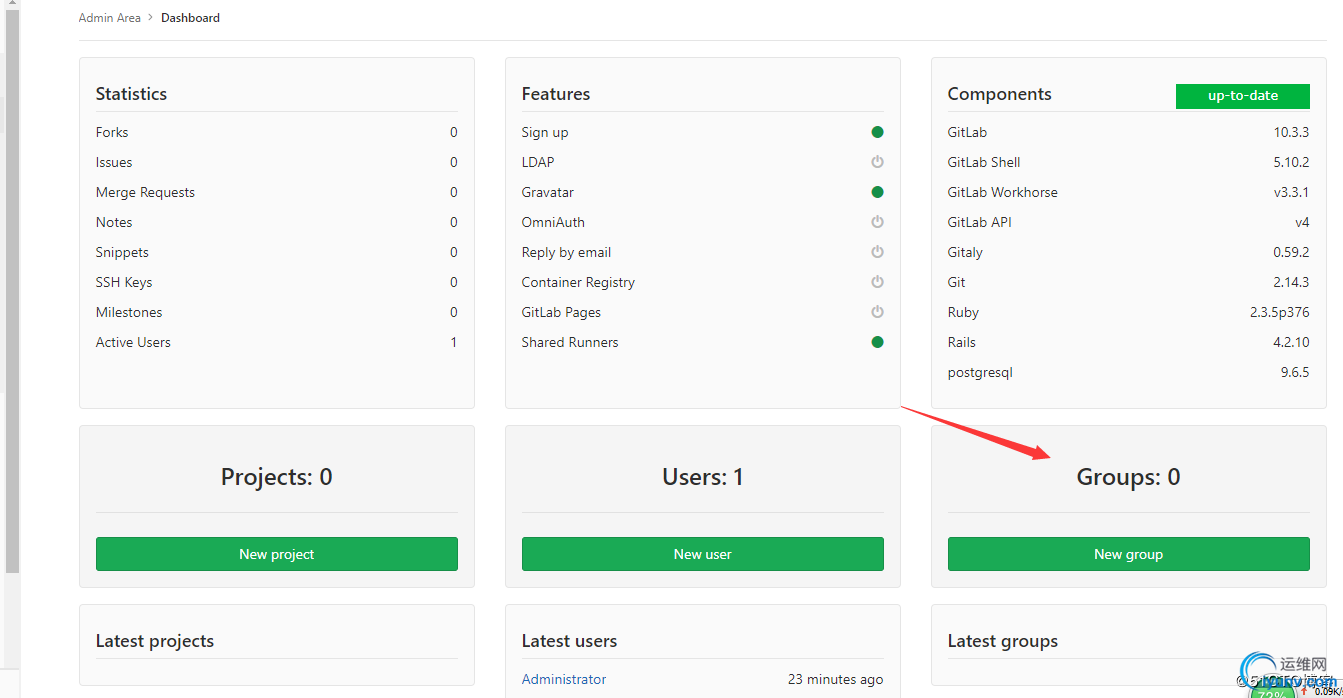
Task: Click the Features panel title
Action: (x=556, y=94)
